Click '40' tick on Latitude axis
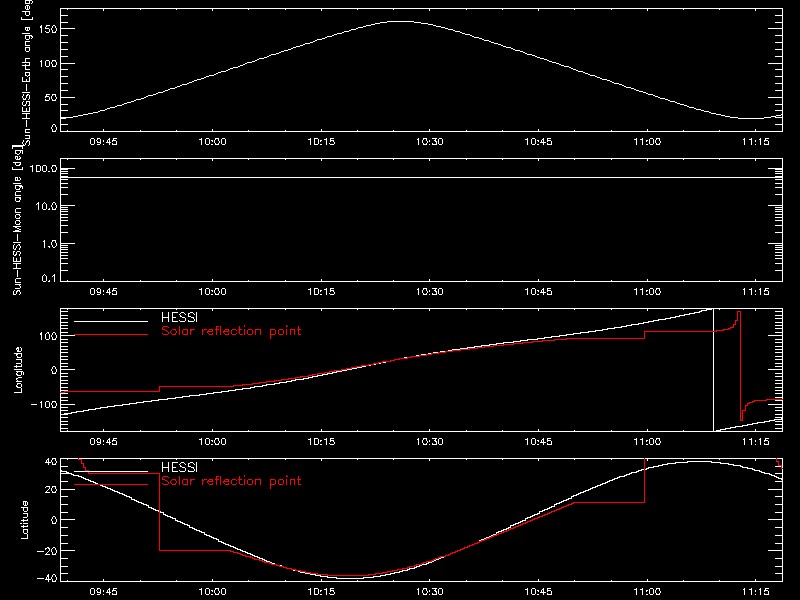The height and width of the screenshot is (600, 800). (51, 461)
